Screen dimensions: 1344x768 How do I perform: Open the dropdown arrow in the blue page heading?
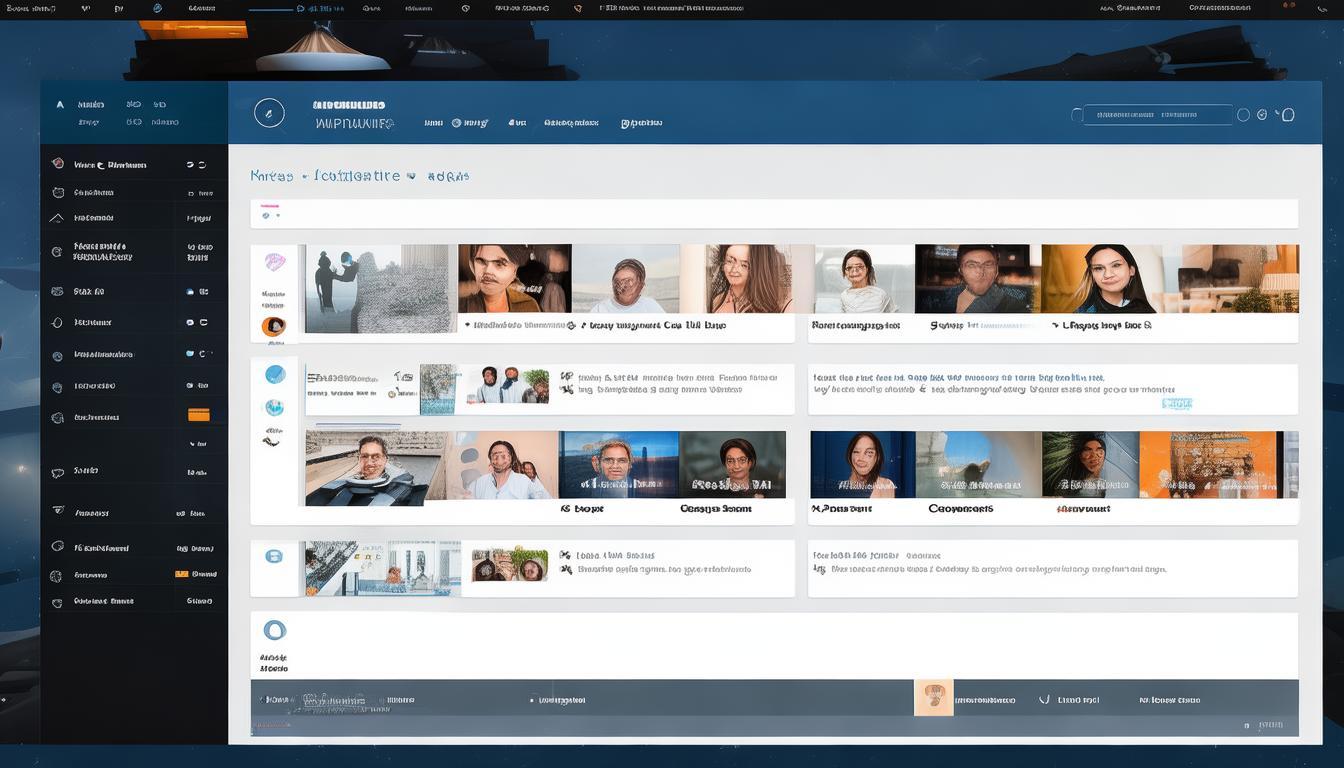410,176
